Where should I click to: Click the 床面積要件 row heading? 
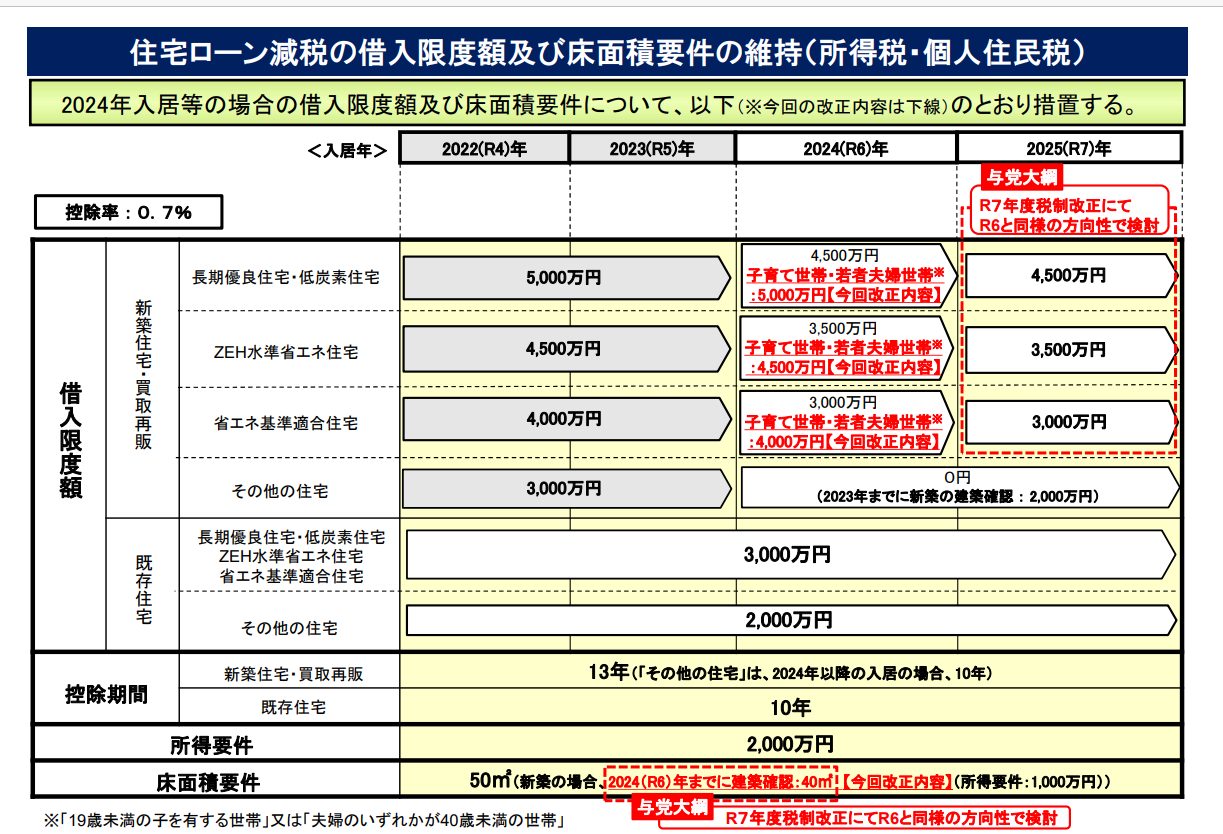[x=216, y=781]
